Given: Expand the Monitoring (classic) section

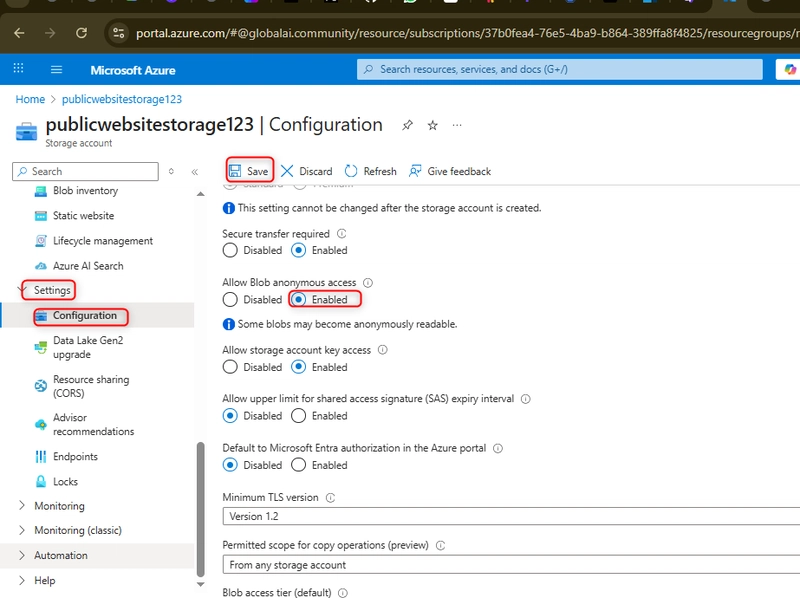Looking at the screenshot, I should coord(21,530).
